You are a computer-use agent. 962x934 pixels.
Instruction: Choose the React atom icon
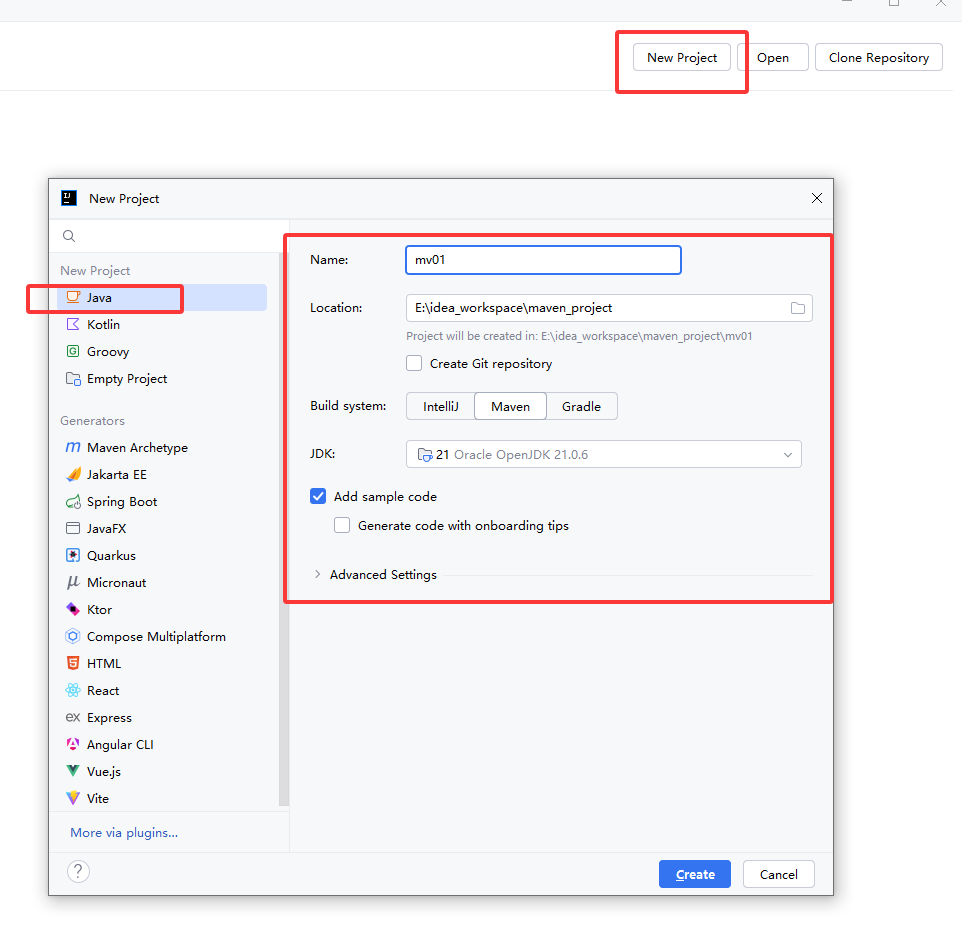(73, 690)
